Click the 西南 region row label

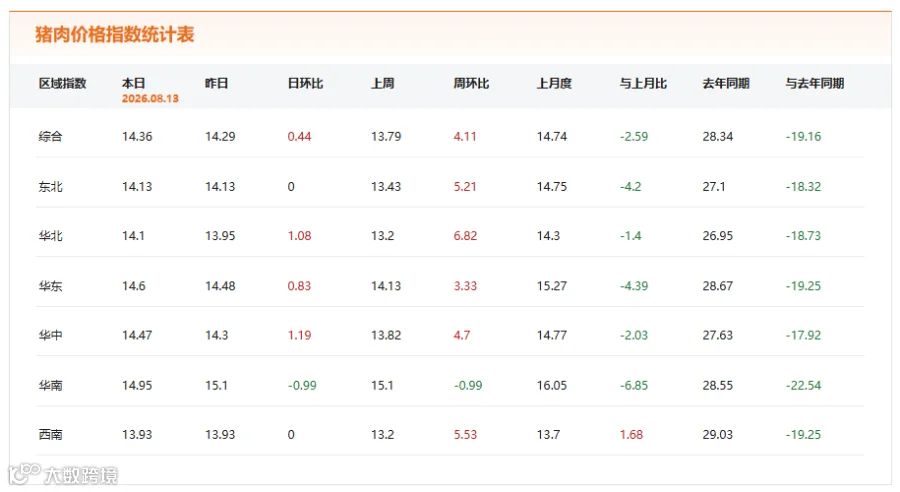[51, 435]
